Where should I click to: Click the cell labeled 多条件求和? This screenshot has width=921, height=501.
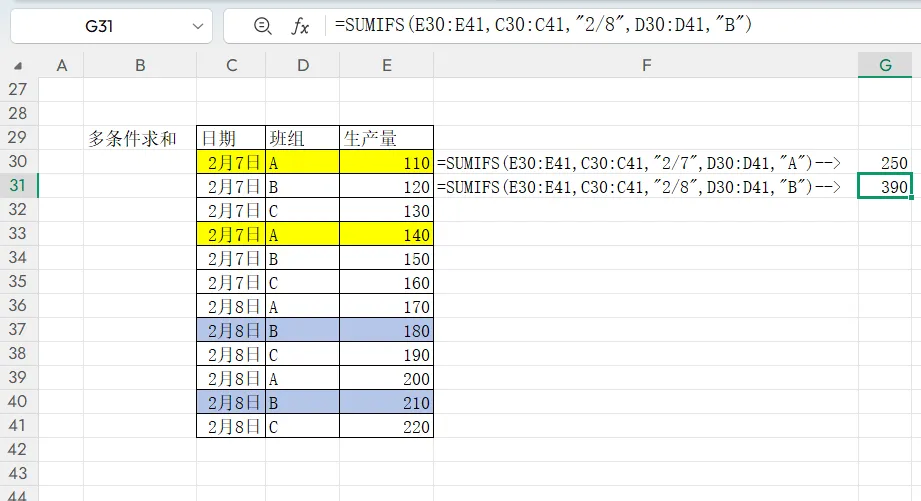[x=140, y=138]
